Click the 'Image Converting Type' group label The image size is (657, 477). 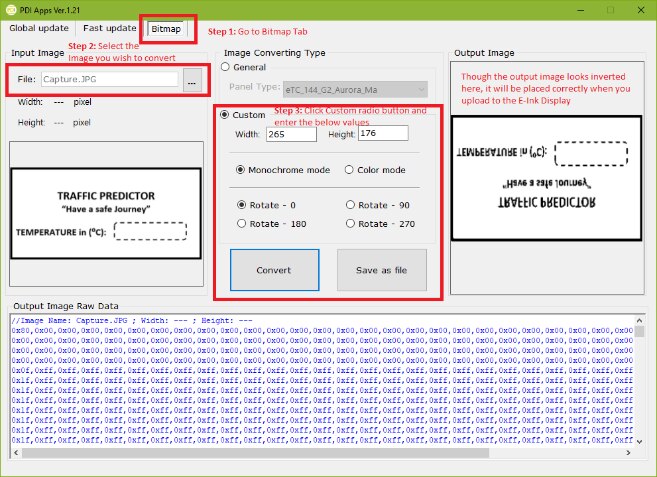pos(274,53)
